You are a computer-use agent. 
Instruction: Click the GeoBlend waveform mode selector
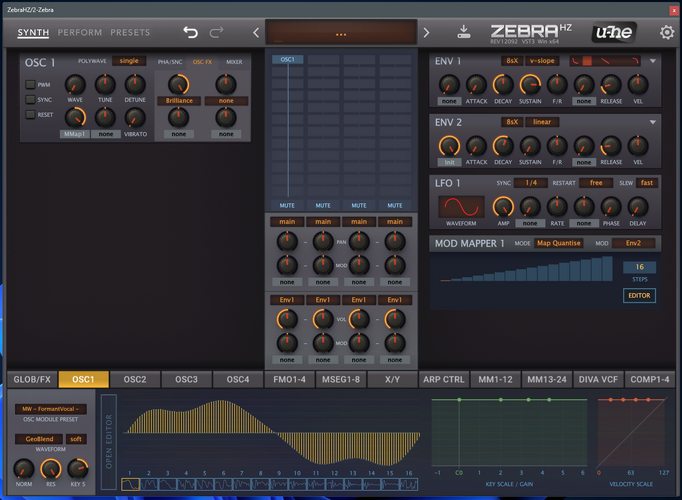point(40,439)
